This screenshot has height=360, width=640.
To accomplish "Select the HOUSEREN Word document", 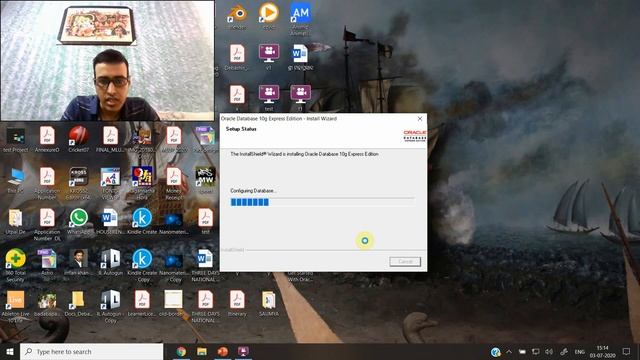I will tap(110, 221).
